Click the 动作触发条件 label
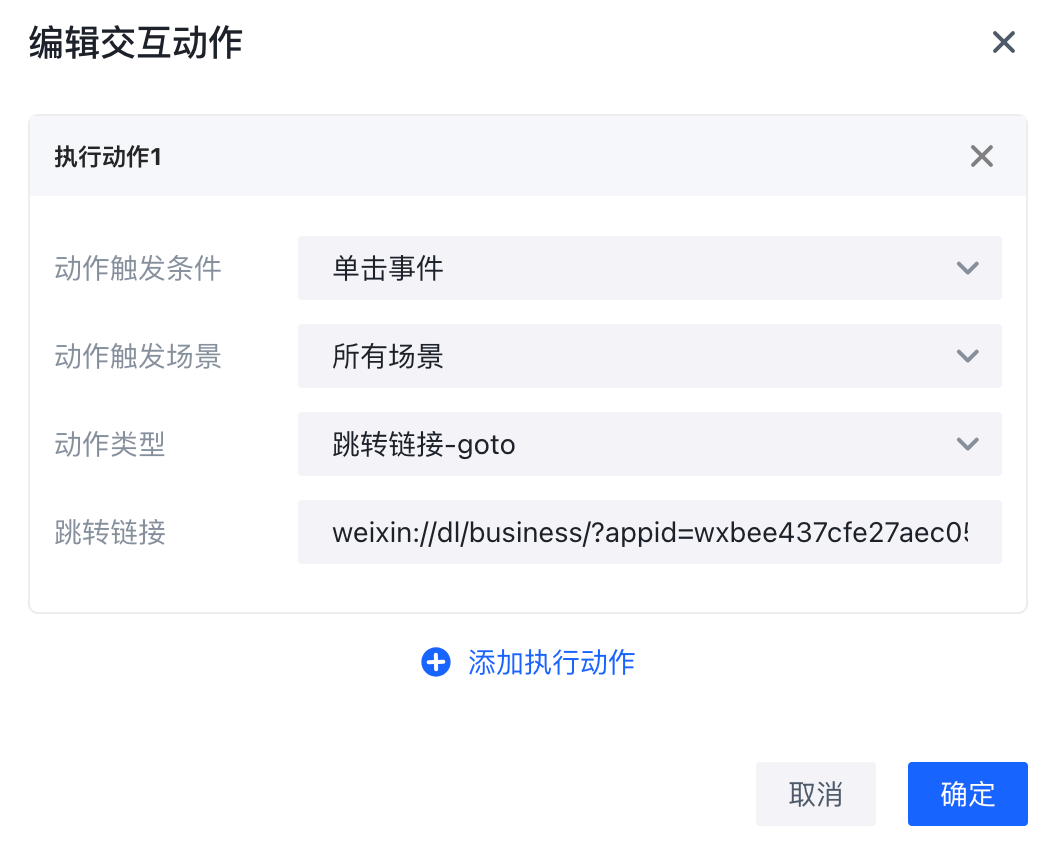The width and height of the screenshot is (1050, 842). point(138,268)
